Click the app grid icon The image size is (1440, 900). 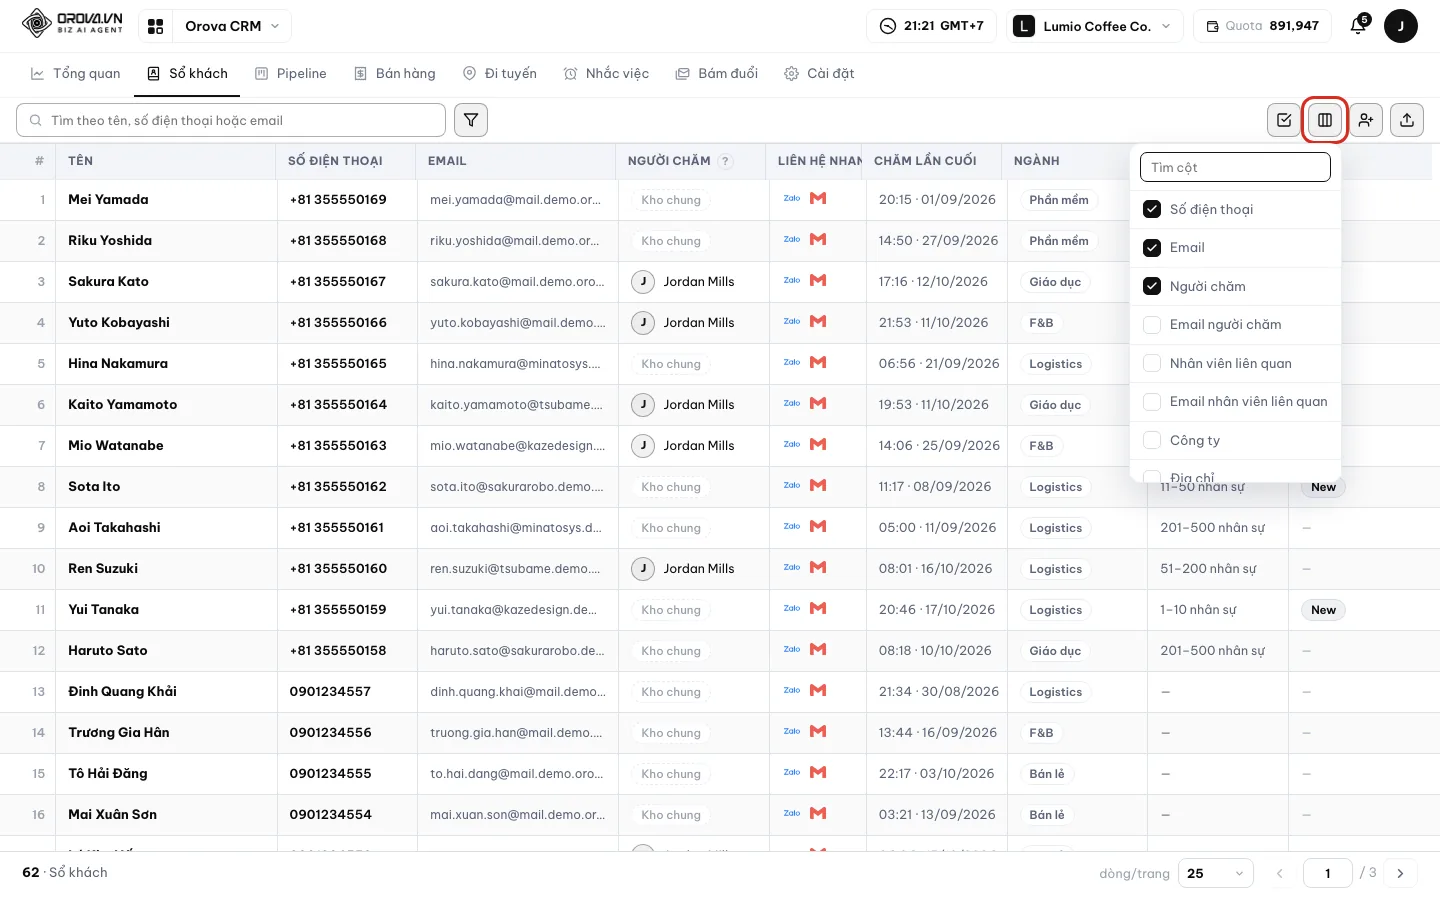[x=155, y=26]
